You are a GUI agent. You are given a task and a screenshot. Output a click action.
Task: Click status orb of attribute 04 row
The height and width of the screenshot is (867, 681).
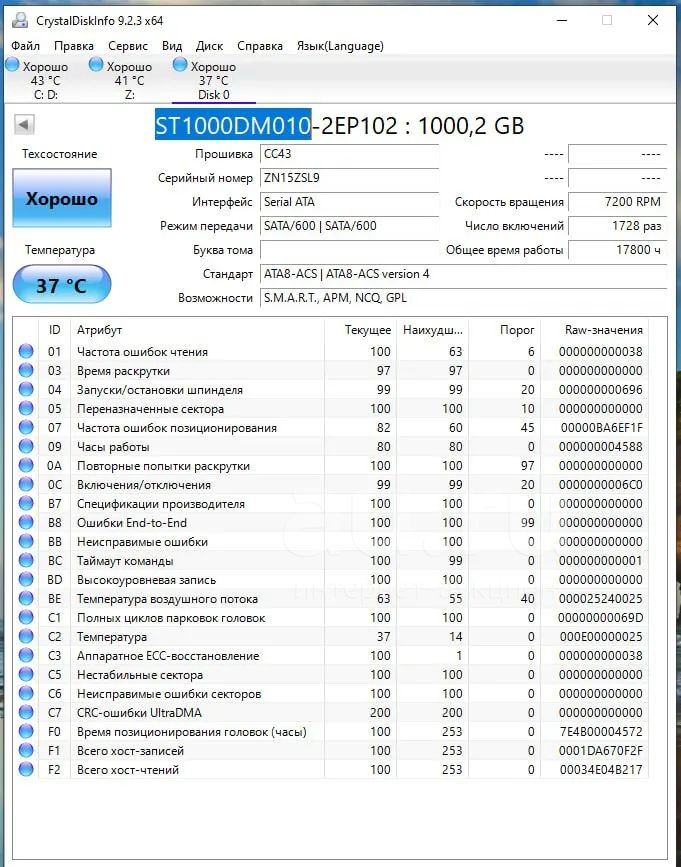coord(26,389)
